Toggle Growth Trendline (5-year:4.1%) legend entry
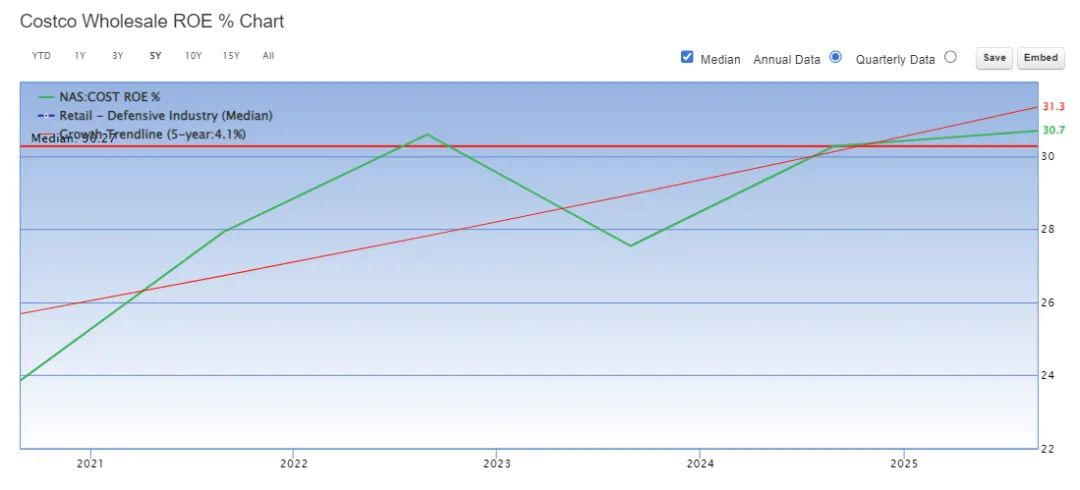The width and height of the screenshot is (1080, 490). pos(143,134)
